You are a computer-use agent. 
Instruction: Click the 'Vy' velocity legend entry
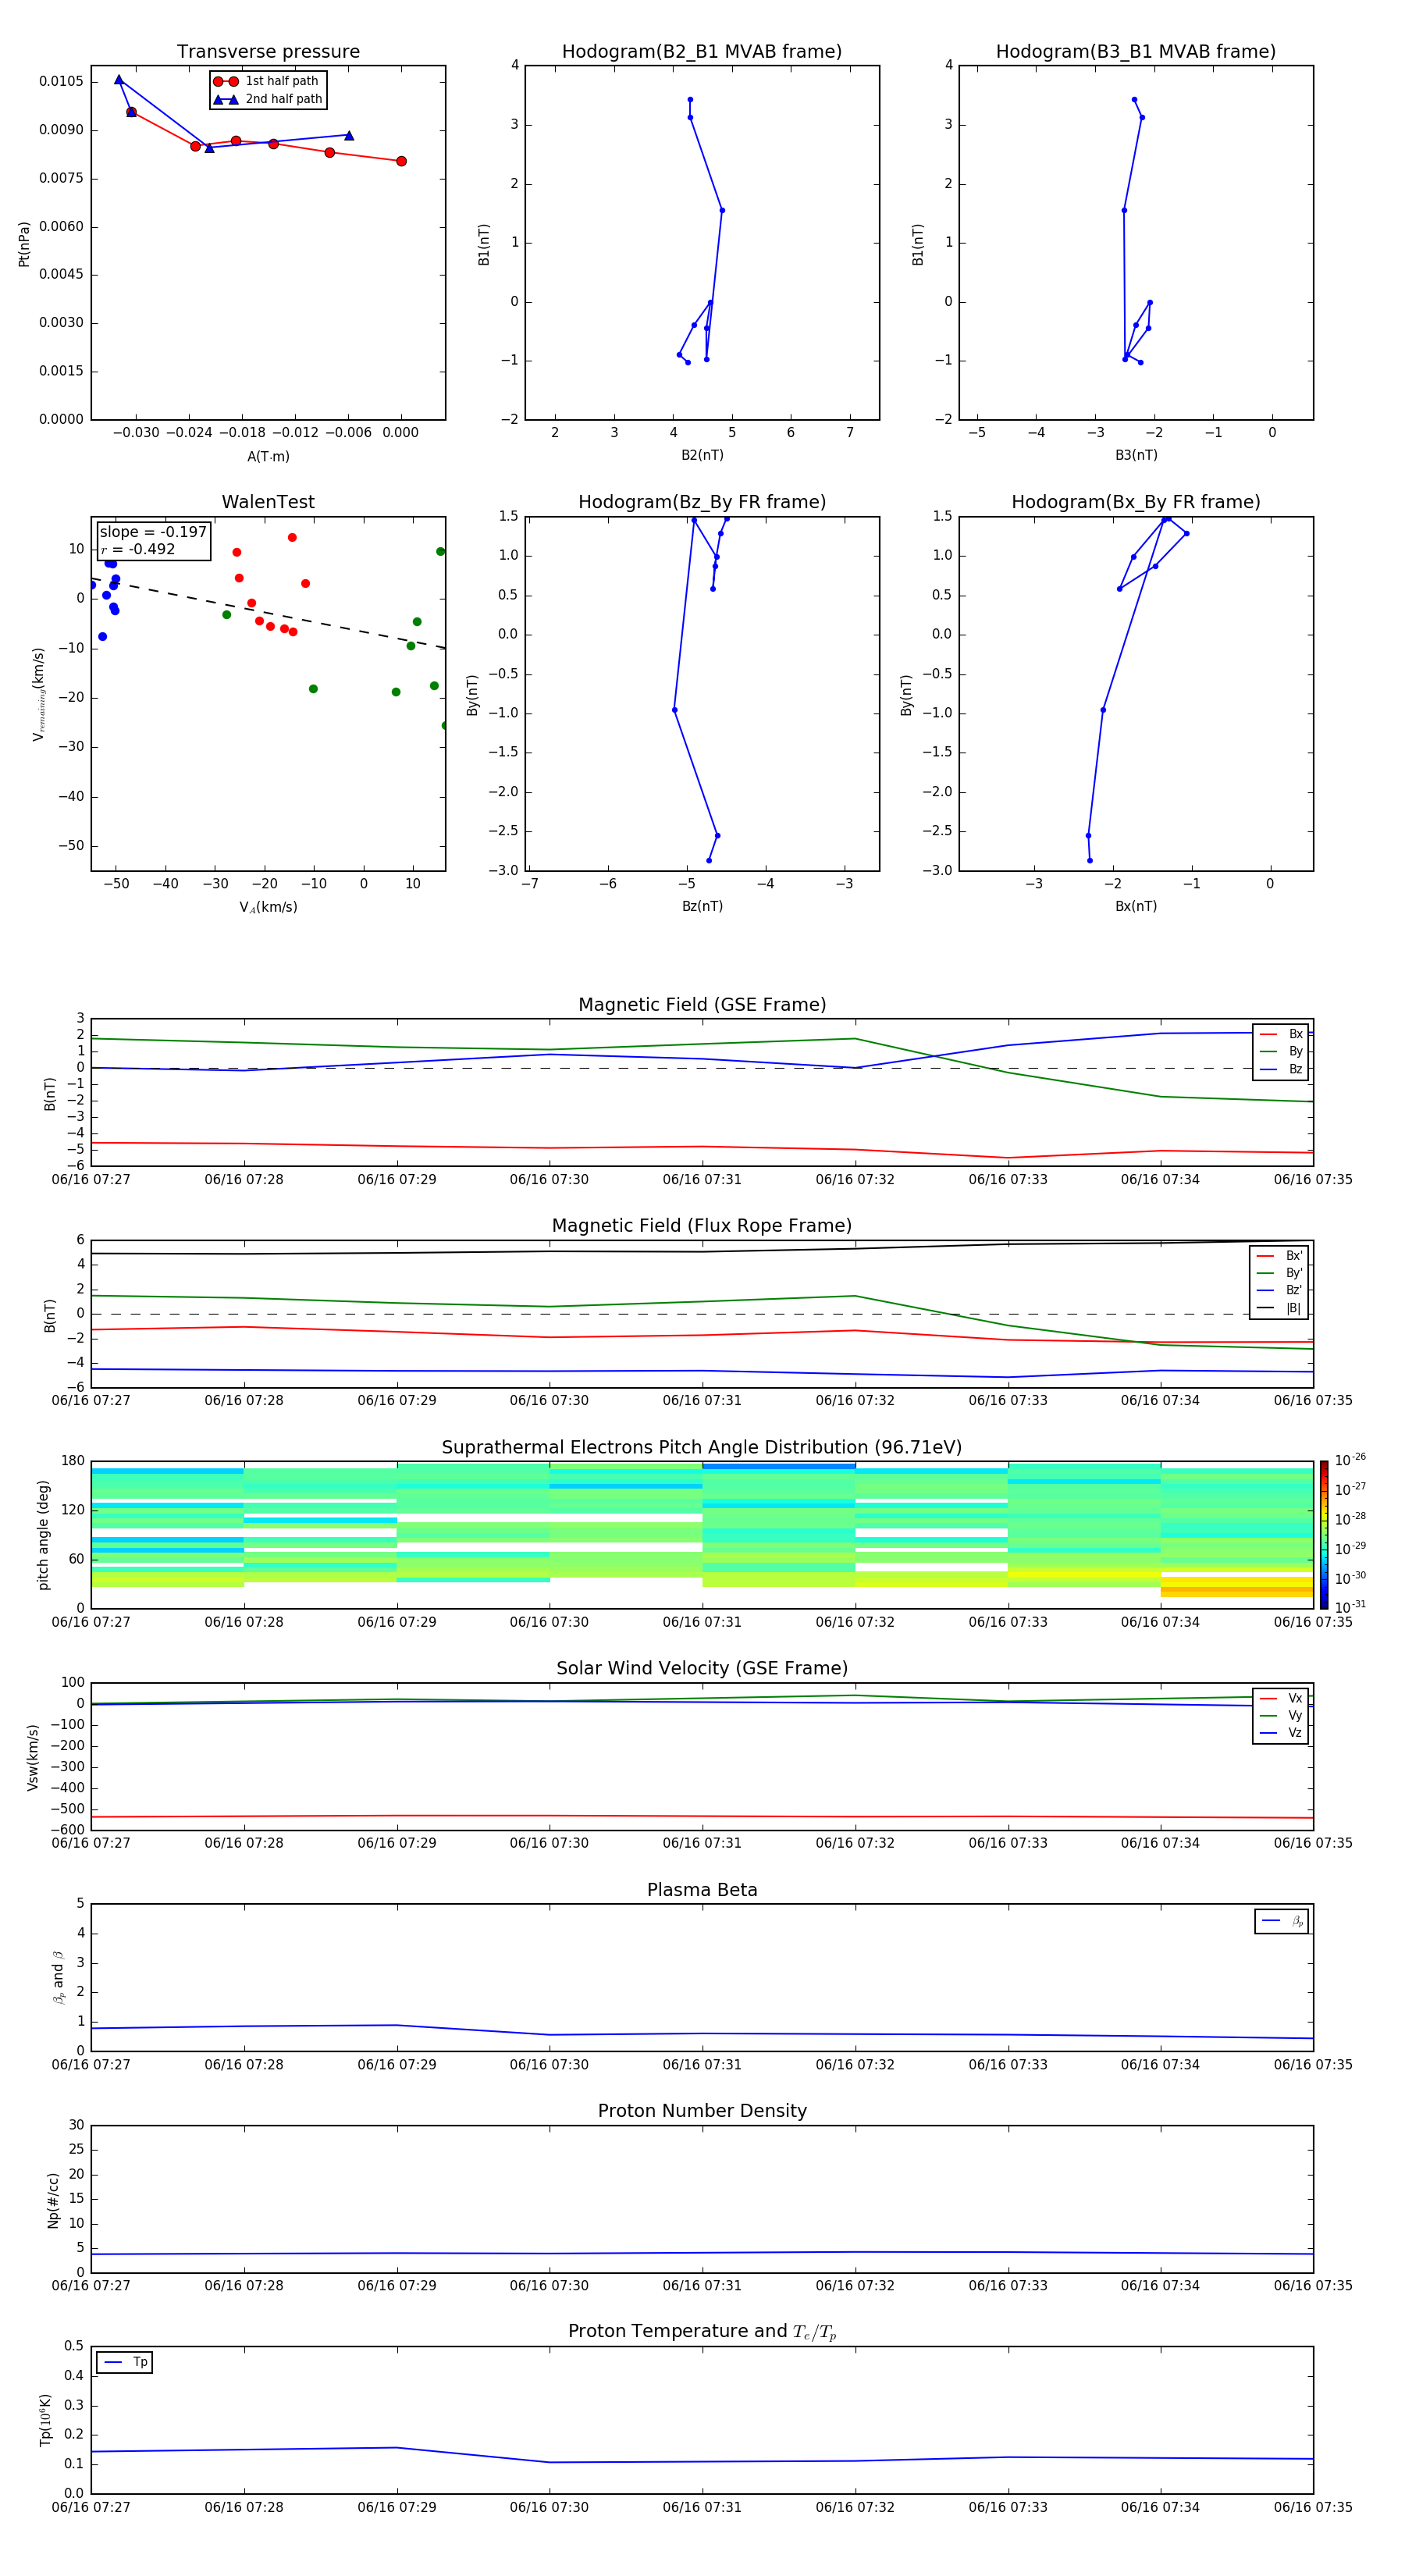pyautogui.click(x=1281, y=1715)
